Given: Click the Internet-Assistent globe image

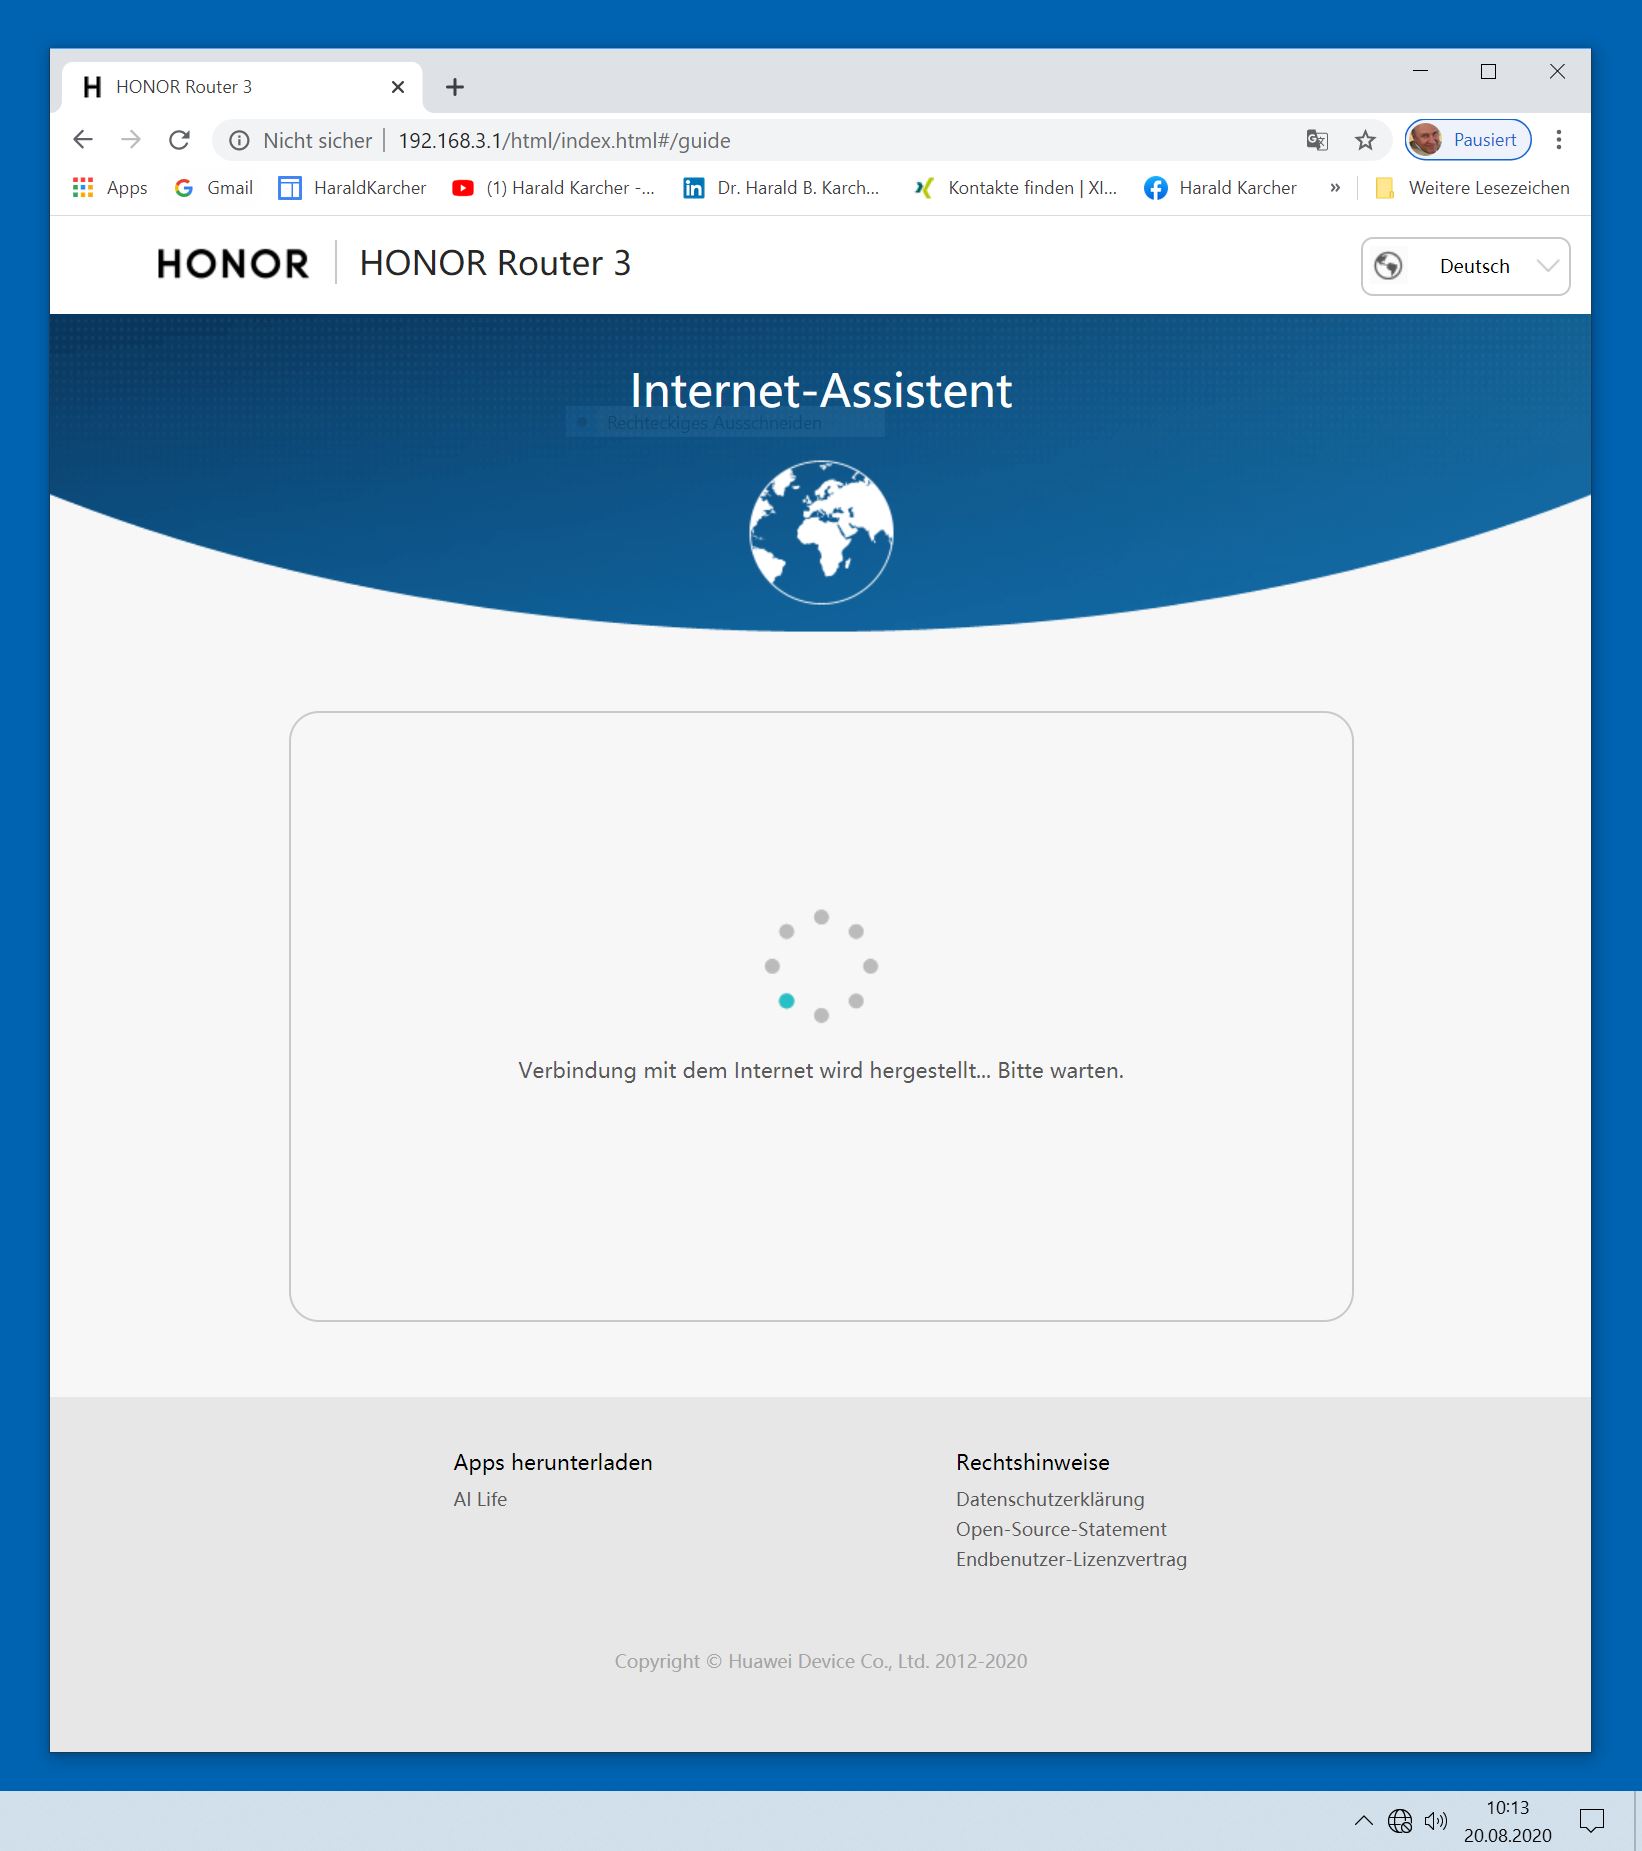Looking at the screenshot, I should (821, 532).
